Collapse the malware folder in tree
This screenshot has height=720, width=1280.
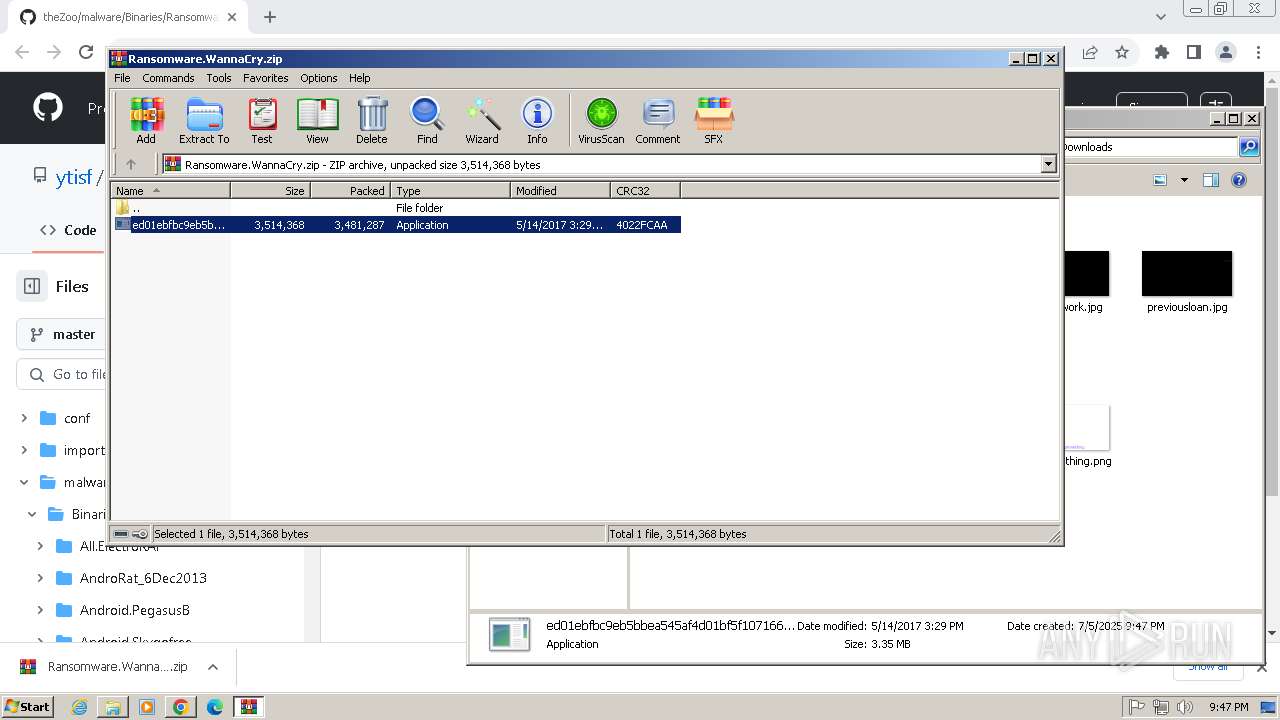tap(25, 482)
